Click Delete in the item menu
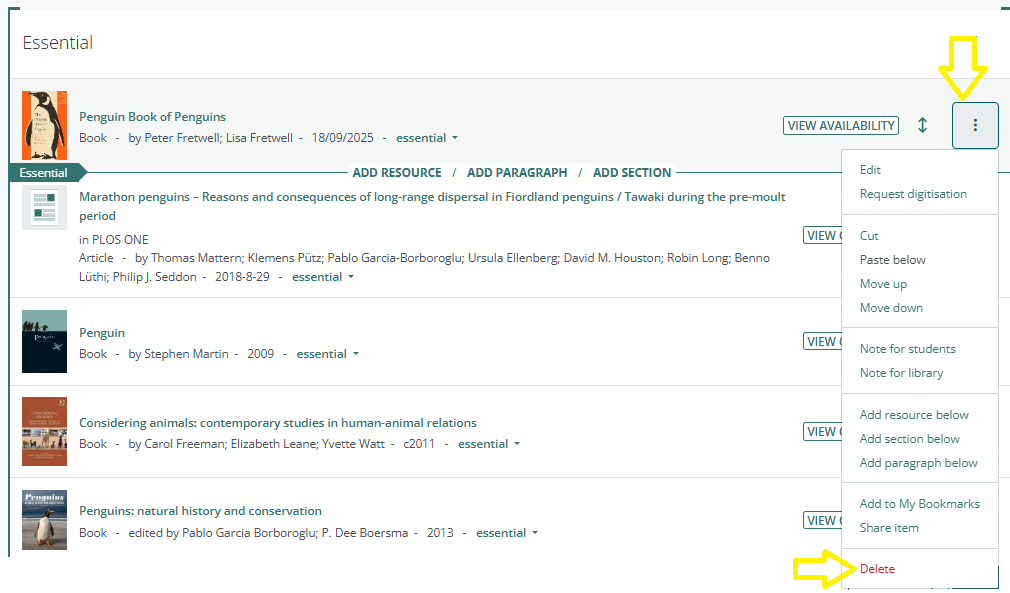Image resolution: width=1010 pixels, height=593 pixels. [x=876, y=568]
